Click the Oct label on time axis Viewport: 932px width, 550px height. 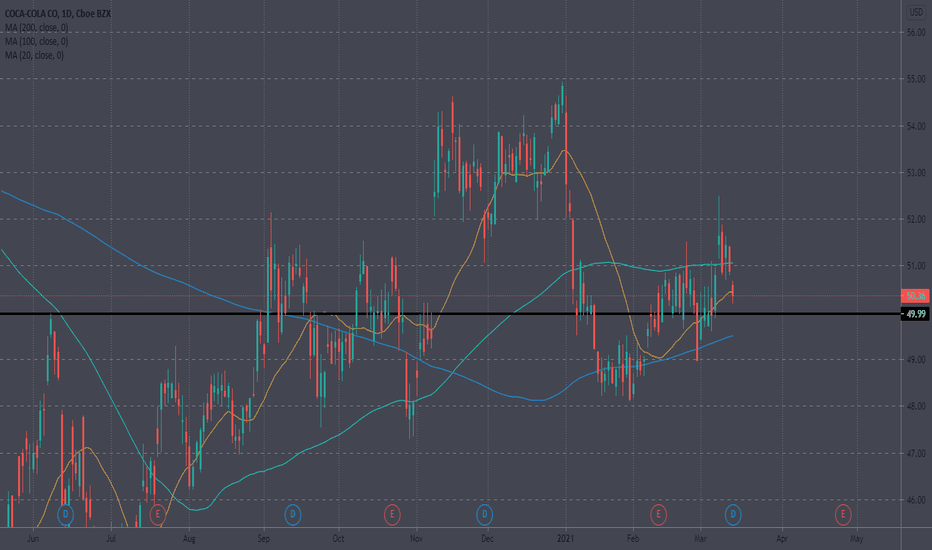tap(338, 539)
